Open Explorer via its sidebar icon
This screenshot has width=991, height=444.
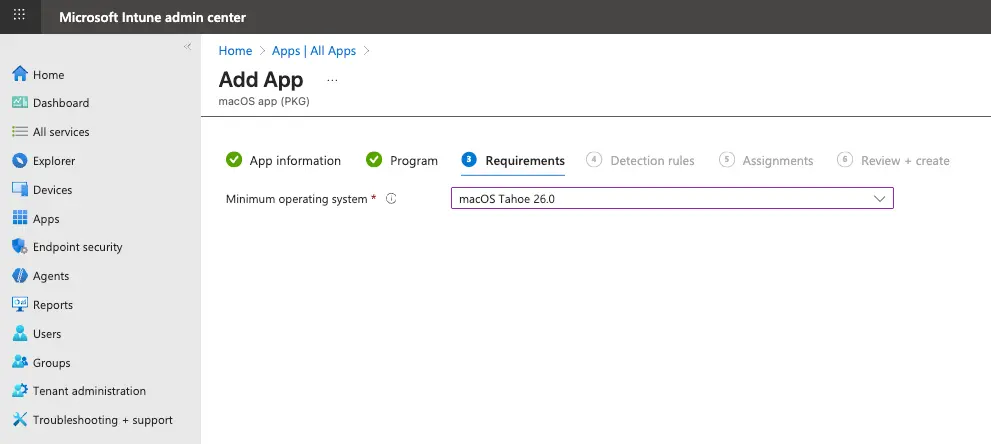tap(20, 161)
